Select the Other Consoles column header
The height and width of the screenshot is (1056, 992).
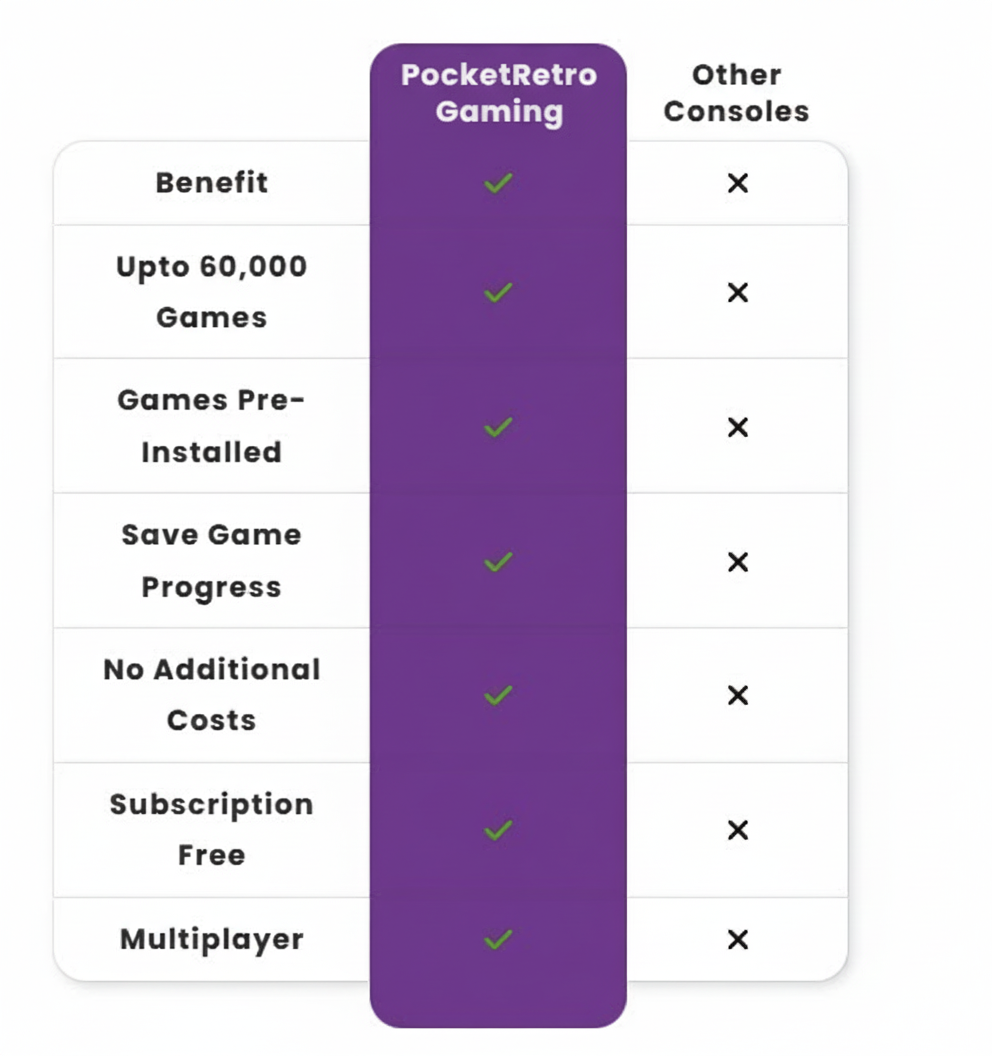[x=736, y=93]
